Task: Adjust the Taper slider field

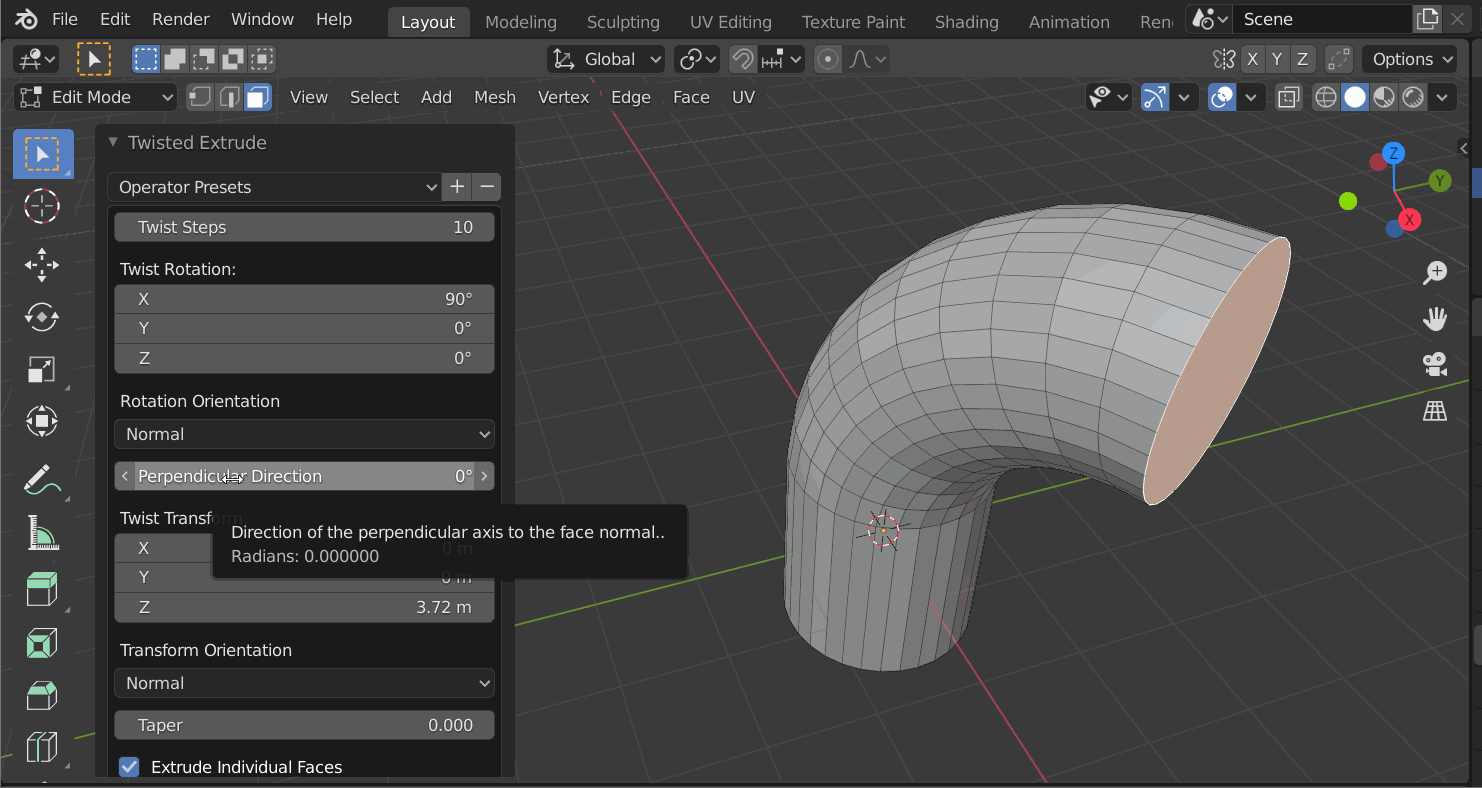Action: click(x=304, y=725)
